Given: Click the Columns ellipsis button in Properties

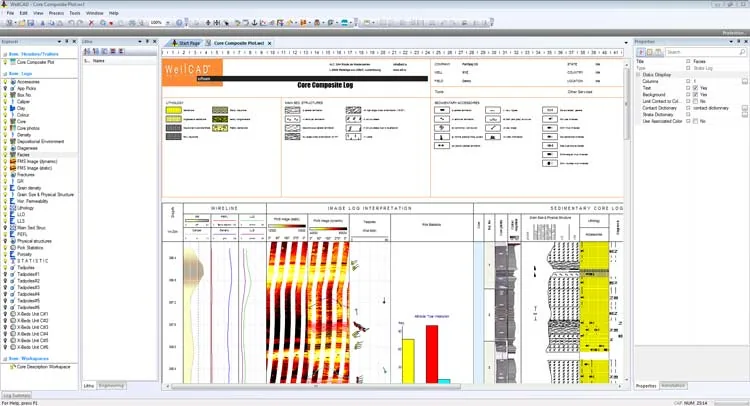Looking at the screenshot, I should 745,81.
